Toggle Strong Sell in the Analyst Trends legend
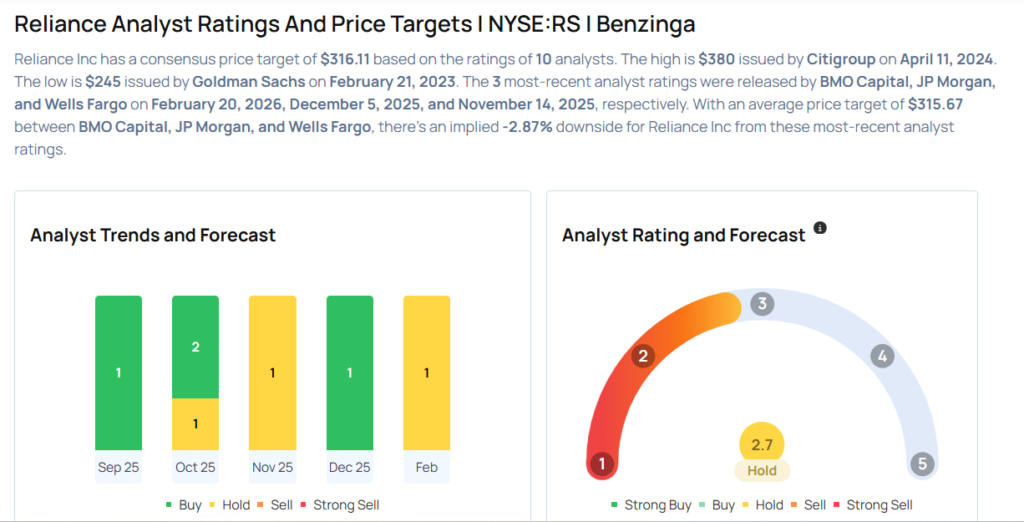The height and width of the screenshot is (522, 1024). click(x=340, y=505)
